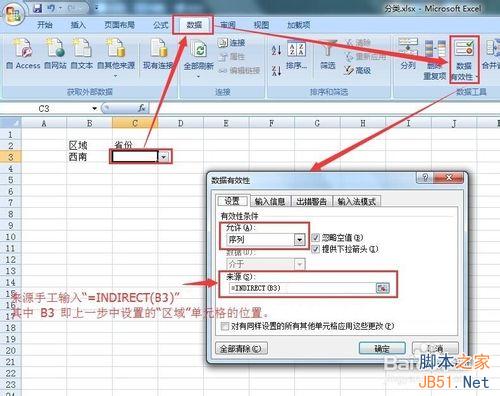Click the Select All corner button
Screen dimensions: 500x396
click(11, 123)
